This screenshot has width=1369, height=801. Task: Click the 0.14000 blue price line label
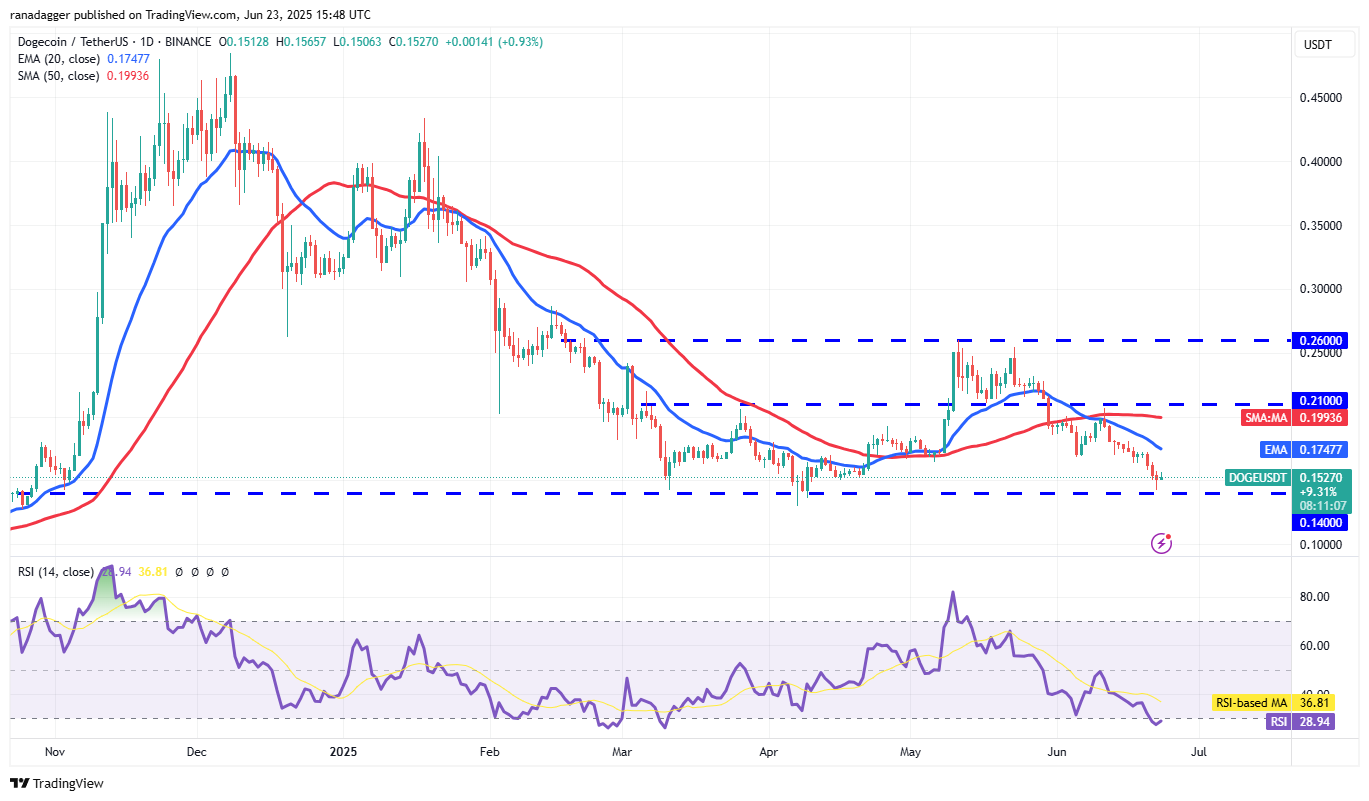pyautogui.click(x=1324, y=522)
